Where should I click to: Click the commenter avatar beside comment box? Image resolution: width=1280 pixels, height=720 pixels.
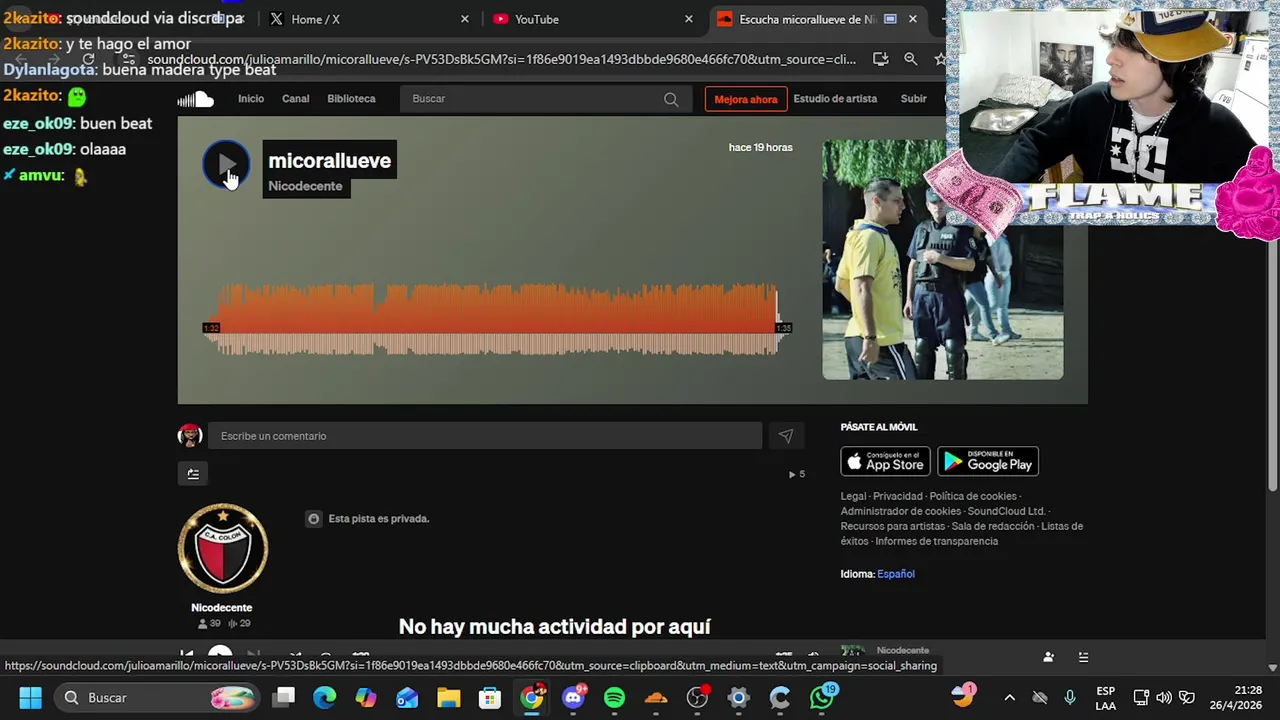pos(190,435)
